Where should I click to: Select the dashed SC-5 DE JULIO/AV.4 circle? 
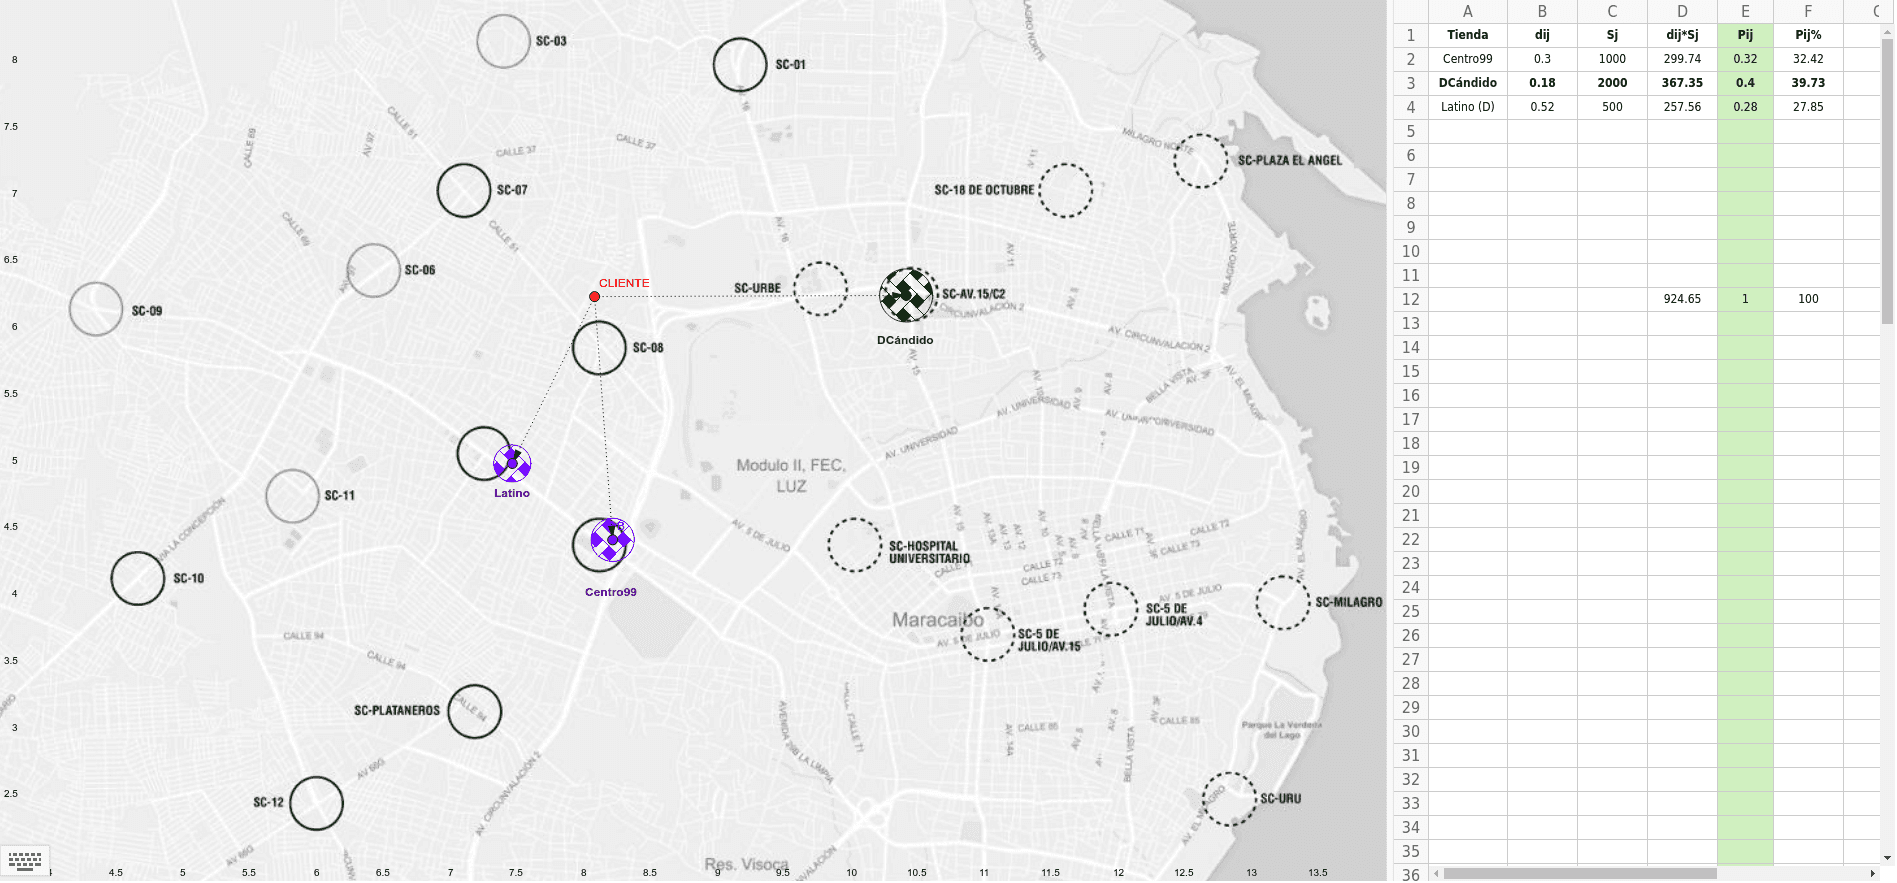click(x=1111, y=609)
